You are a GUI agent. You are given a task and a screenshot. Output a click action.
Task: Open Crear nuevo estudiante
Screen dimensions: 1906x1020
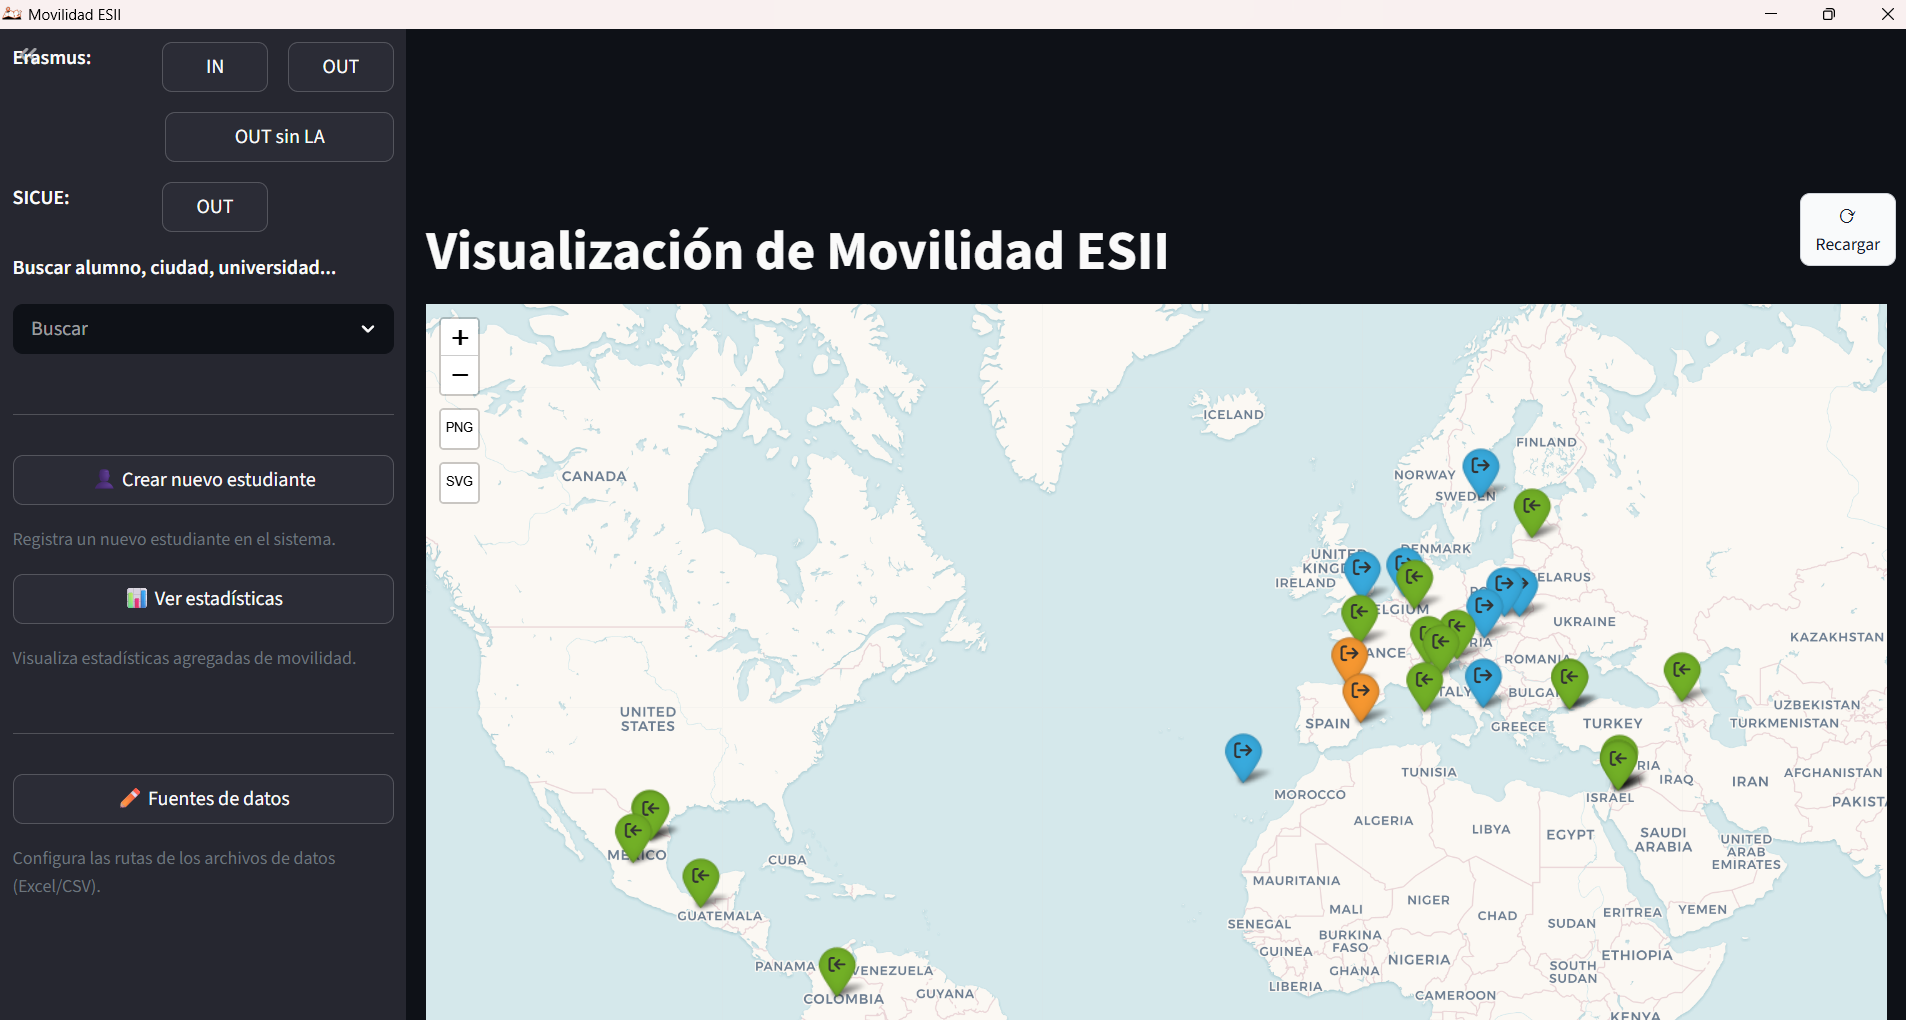(203, 480)
